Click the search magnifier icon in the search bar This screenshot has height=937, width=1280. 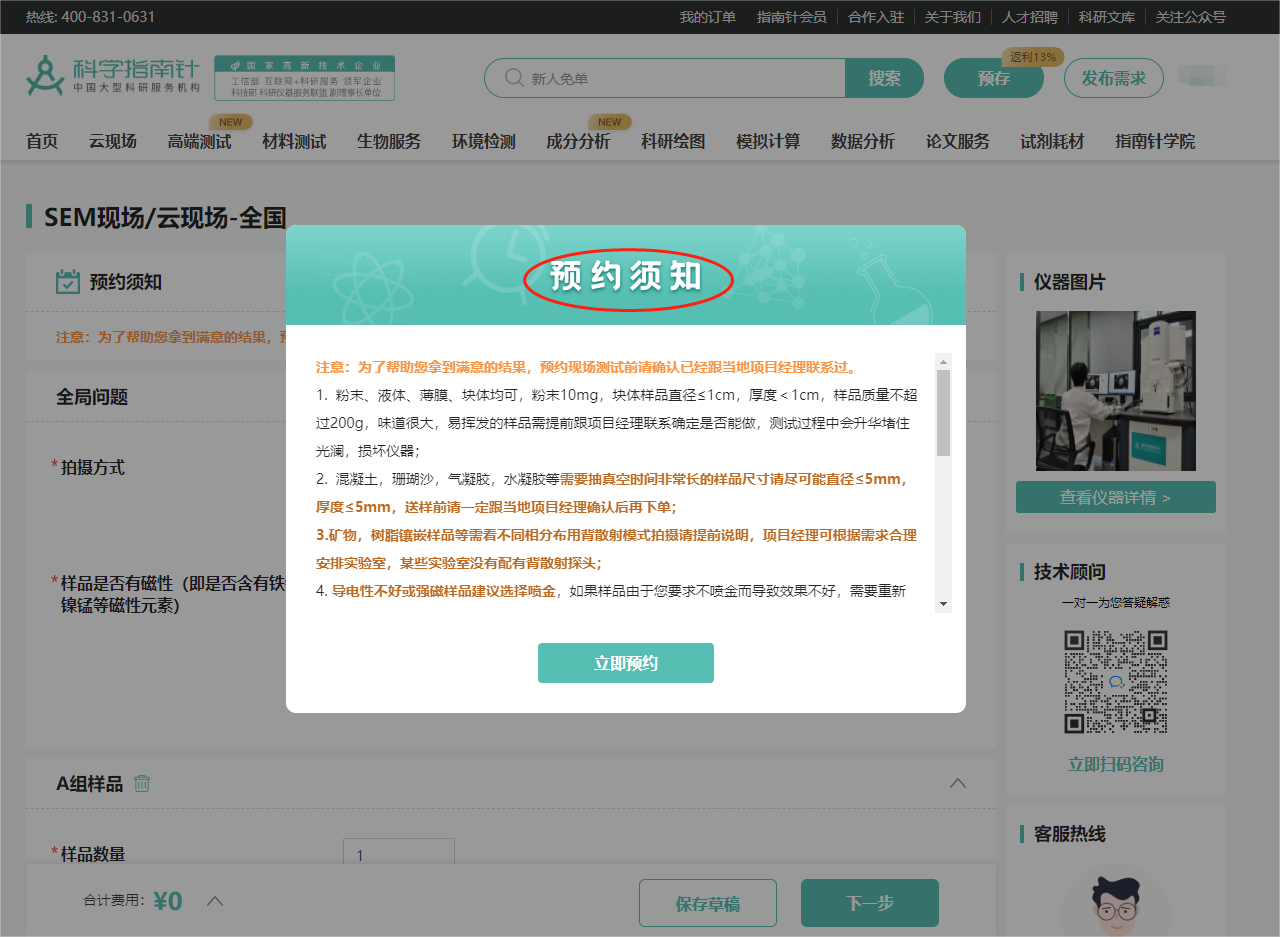tap(512, 77)
